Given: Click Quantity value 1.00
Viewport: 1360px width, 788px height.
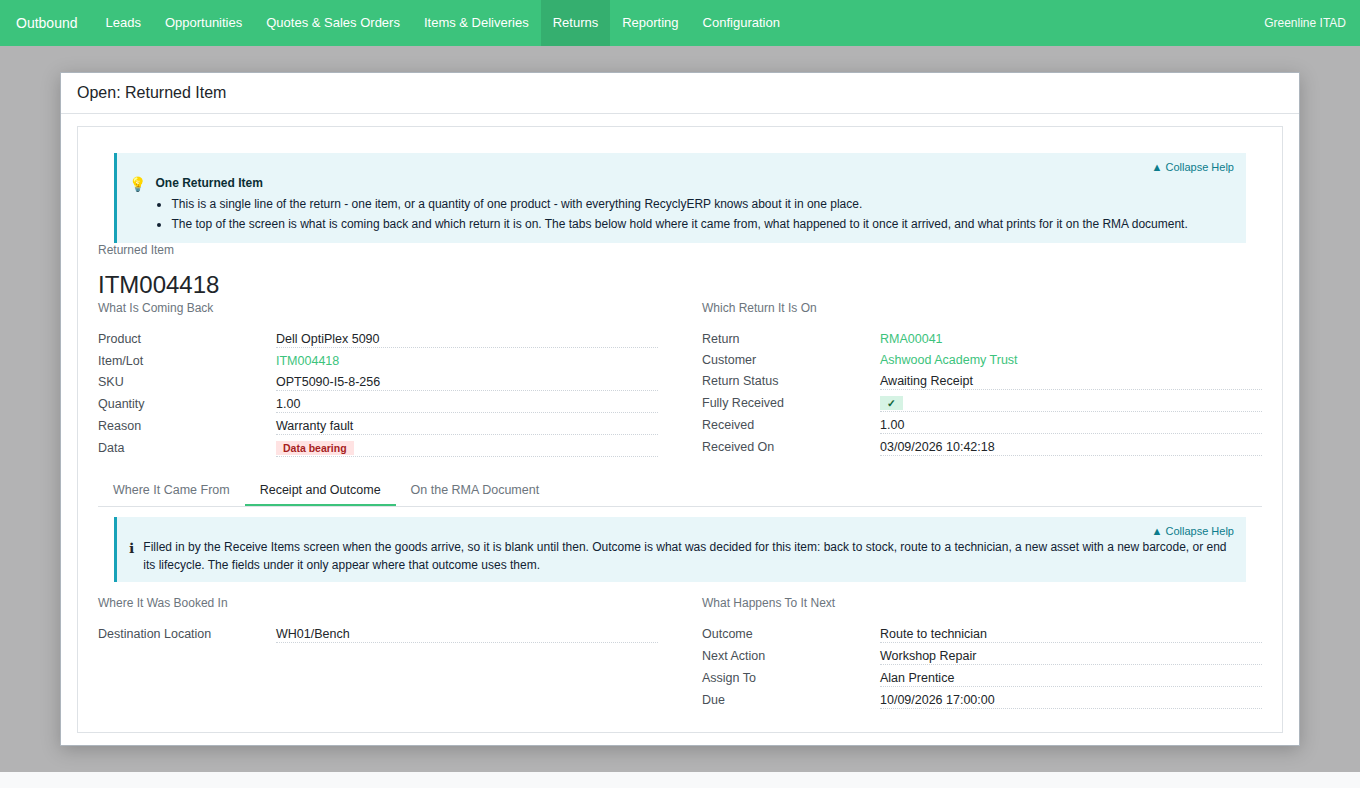Looking at the screenshot, I should [288, 404].
